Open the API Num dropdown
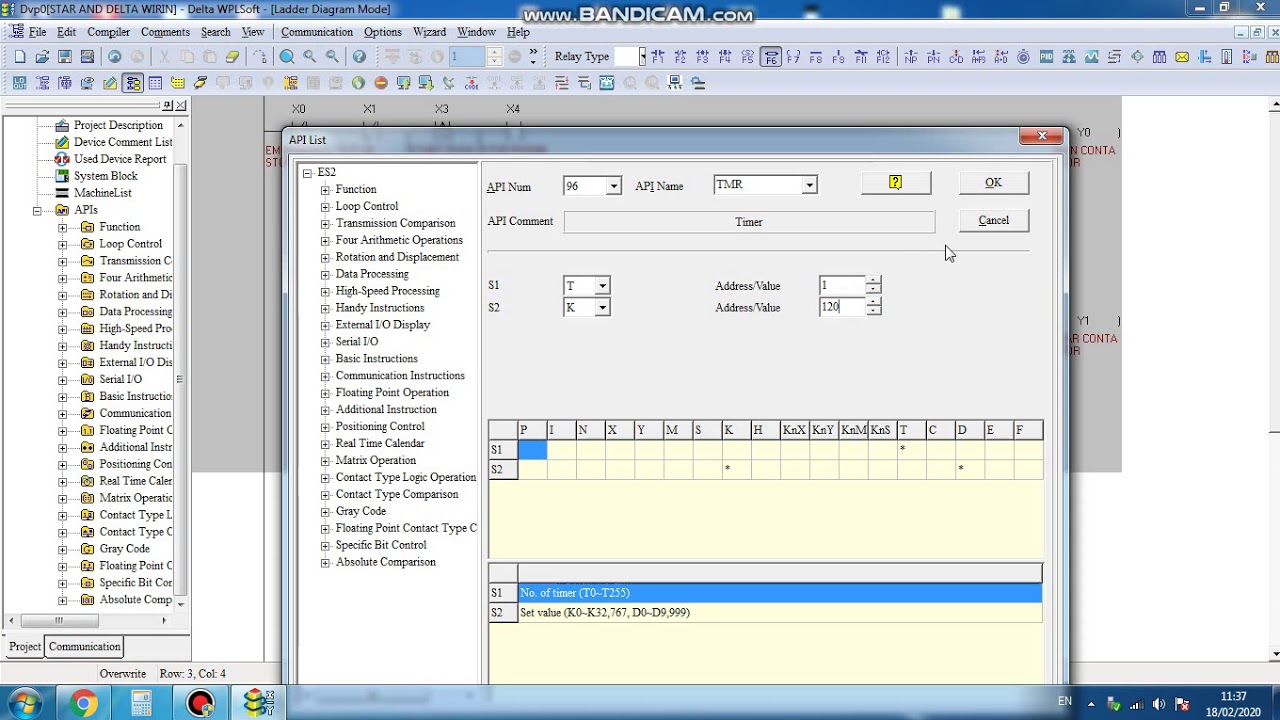 (613, 186)
